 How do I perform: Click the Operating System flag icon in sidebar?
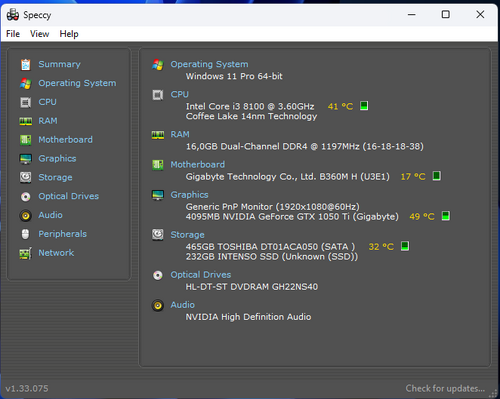pyautogui.click(x=26, y=83)
